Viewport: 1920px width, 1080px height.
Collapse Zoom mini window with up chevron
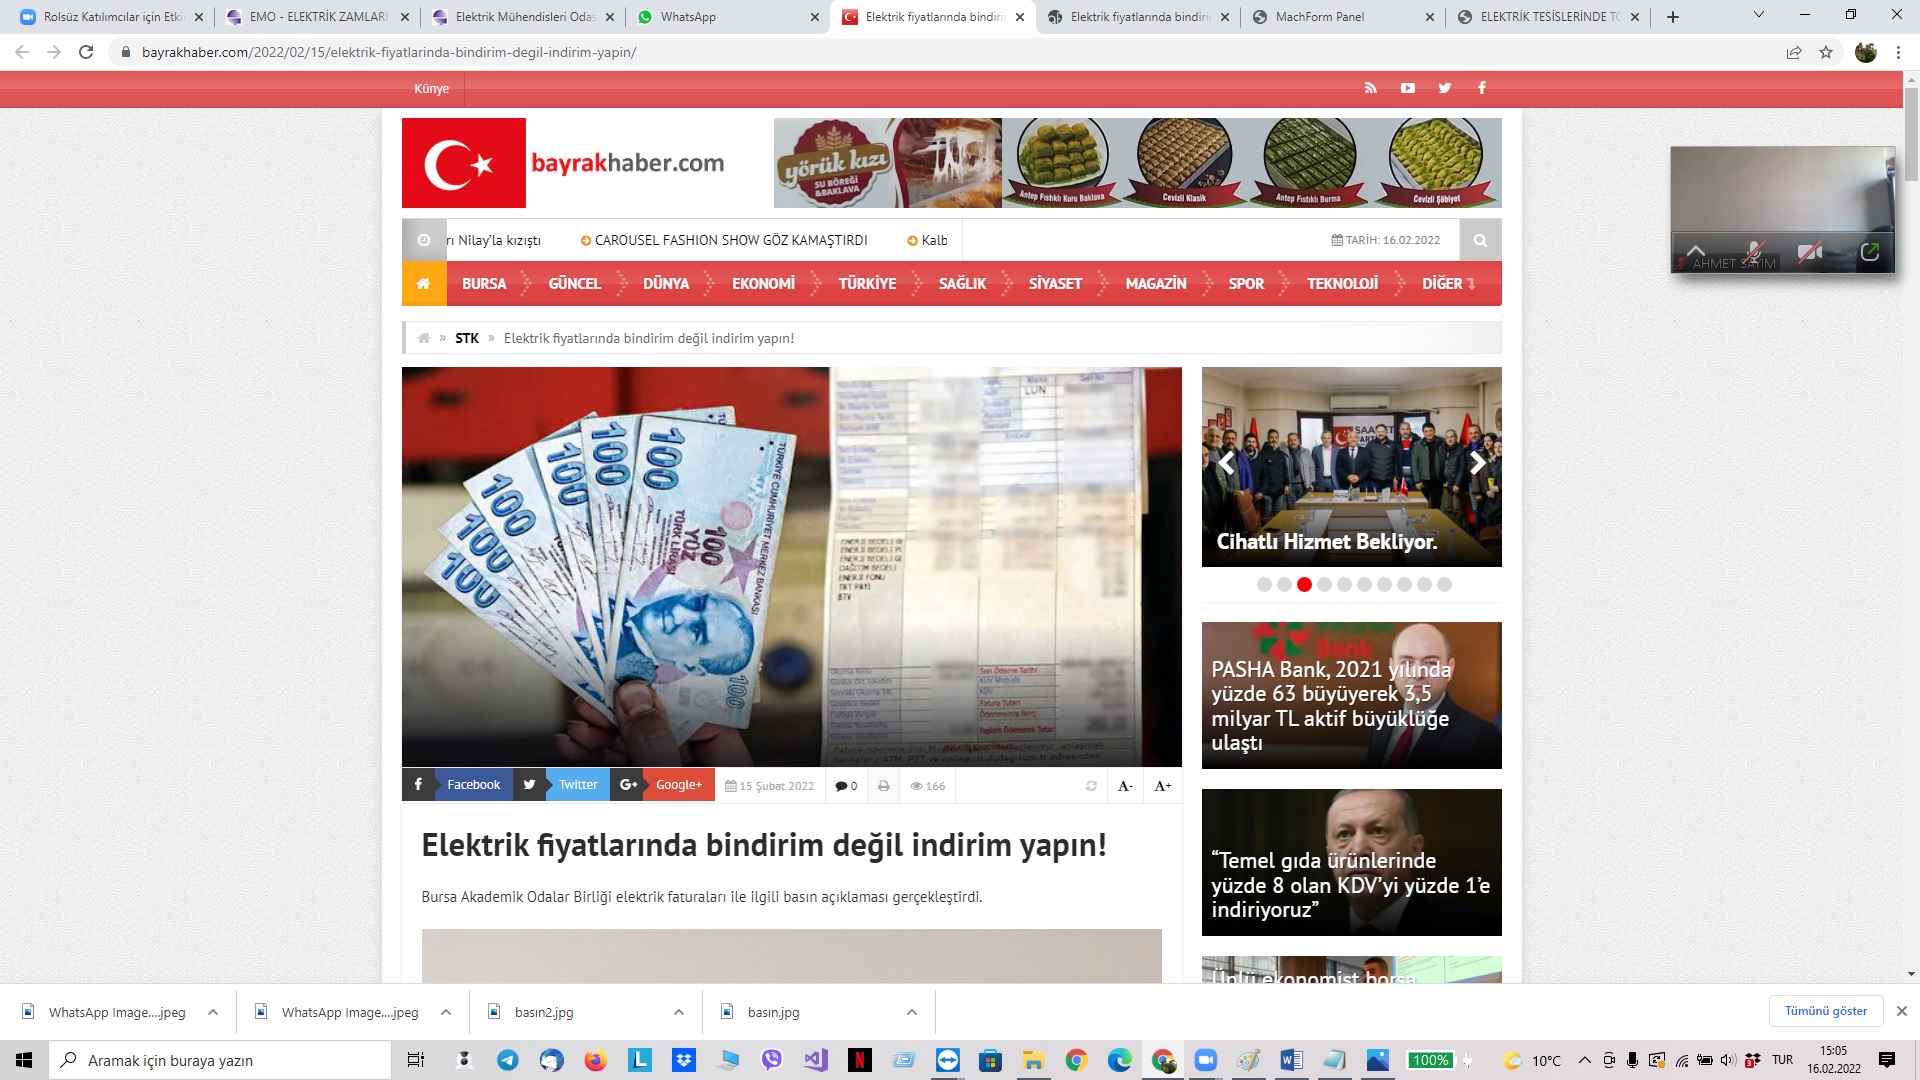(x=1696, y=250)
